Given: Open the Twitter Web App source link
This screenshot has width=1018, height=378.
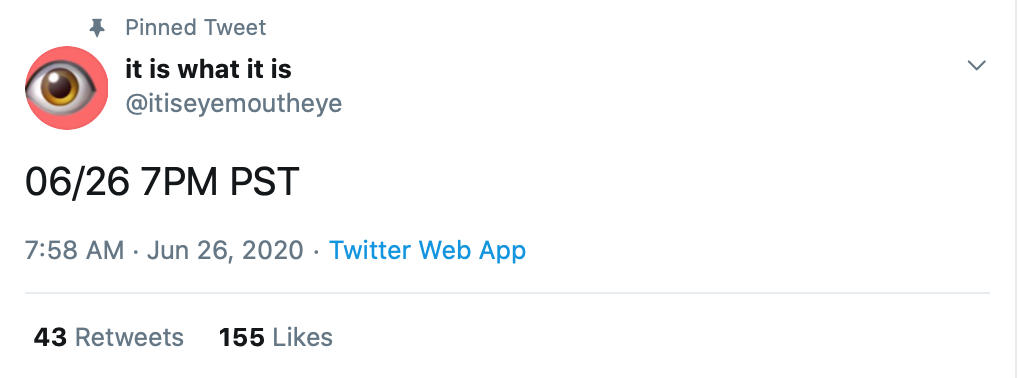Looking at the screenshot, I should [x=427, y=250].
